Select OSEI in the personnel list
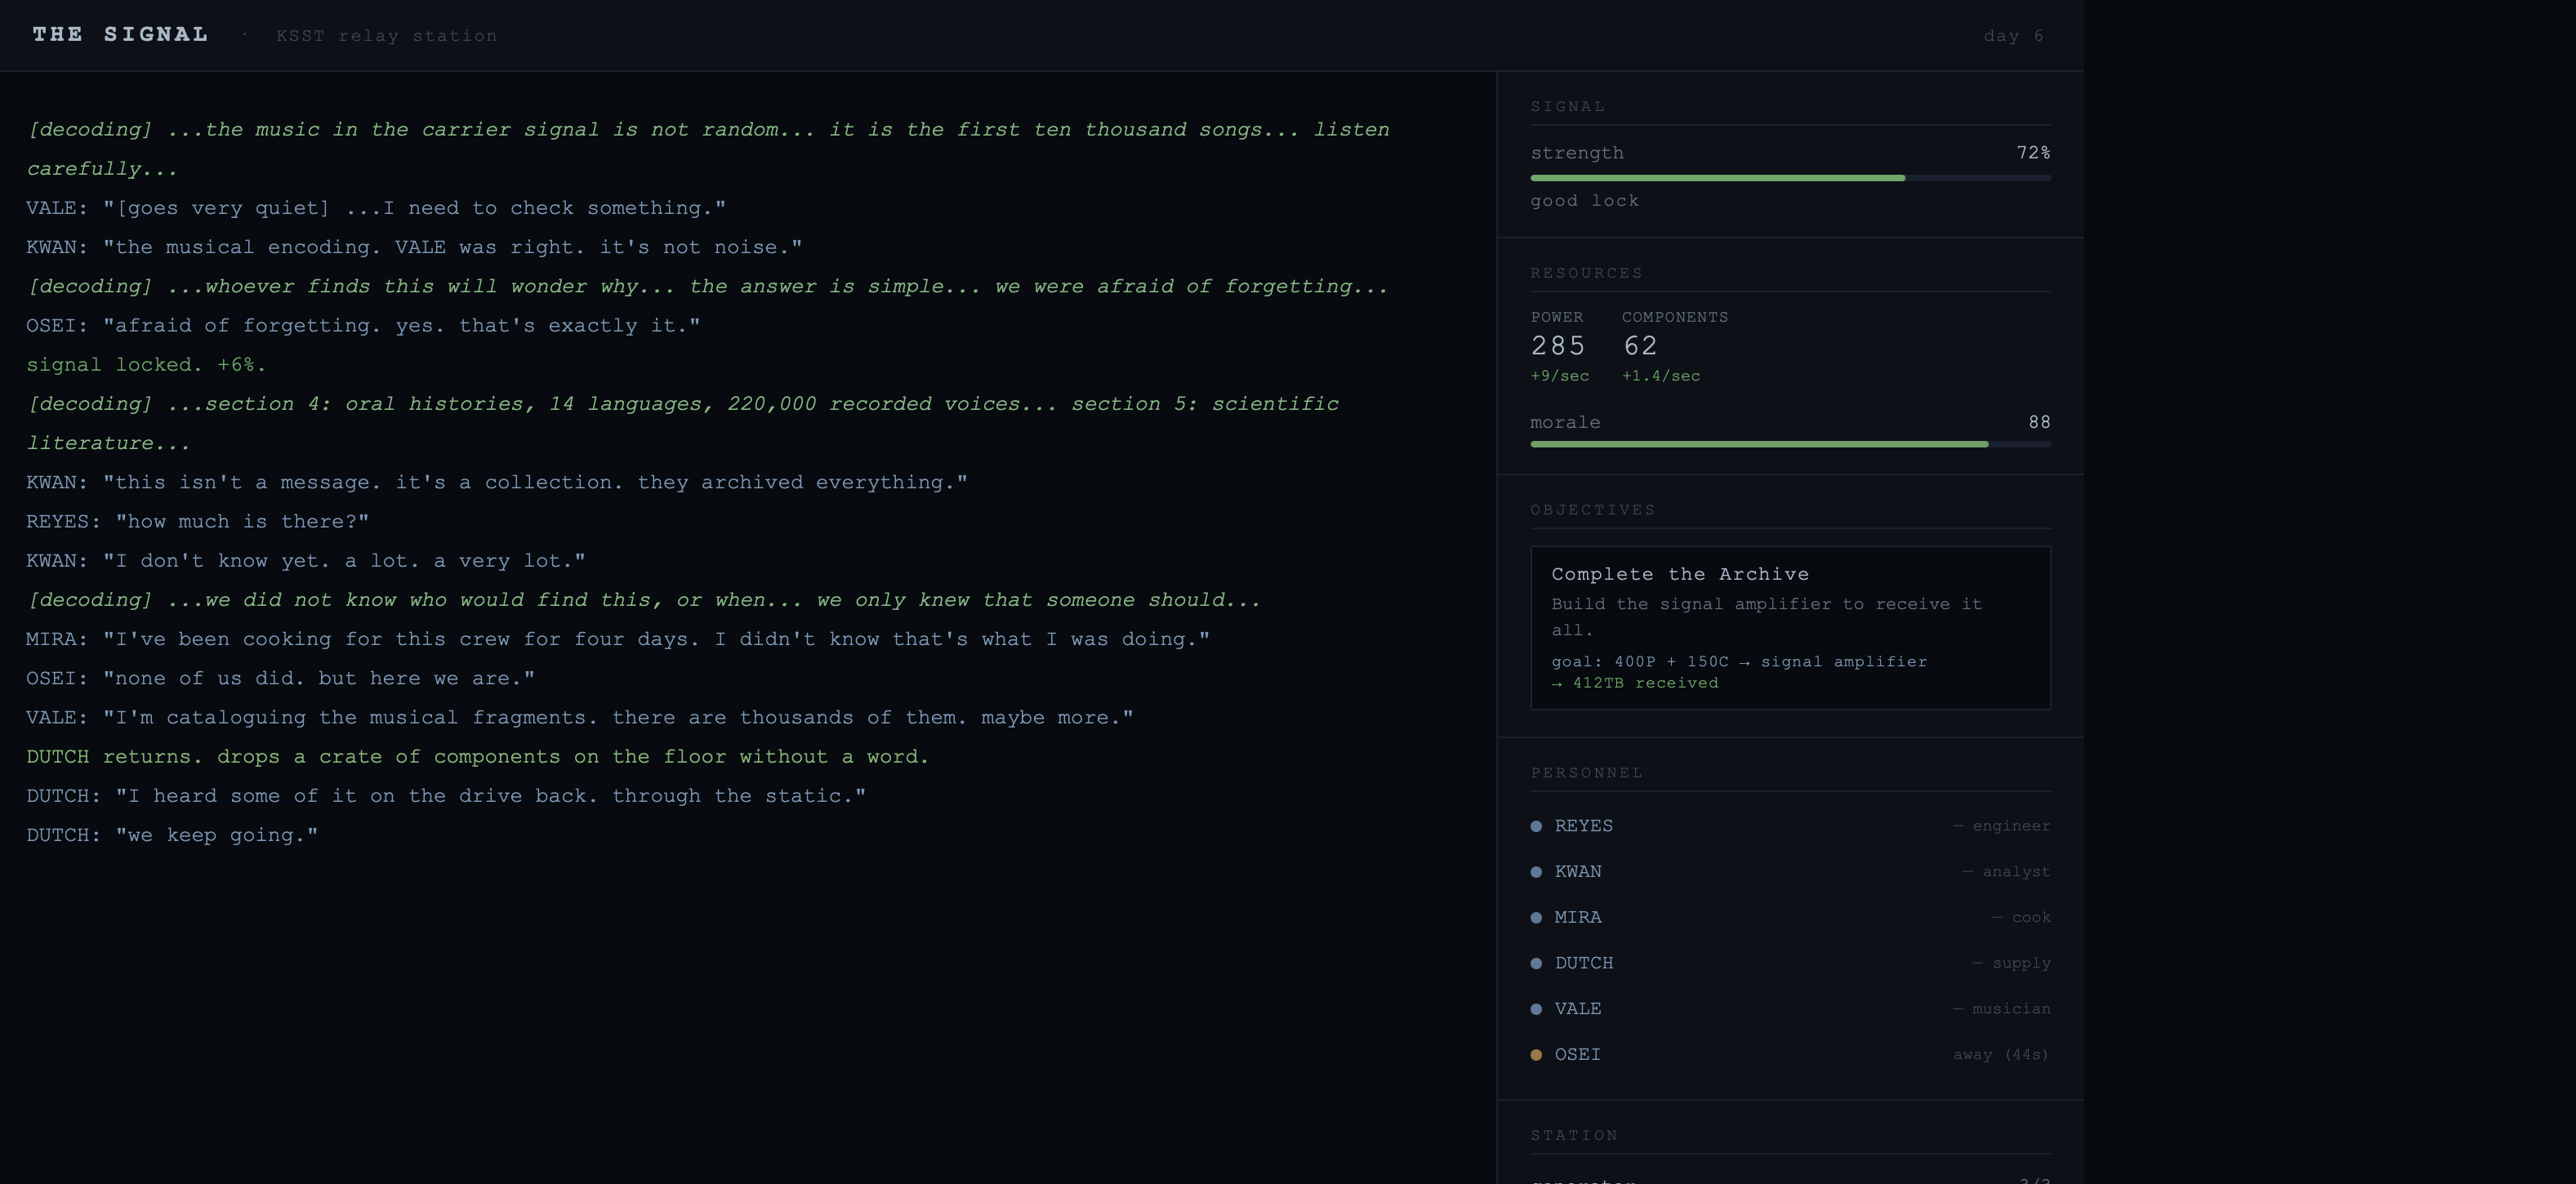 point(1790,1055)
